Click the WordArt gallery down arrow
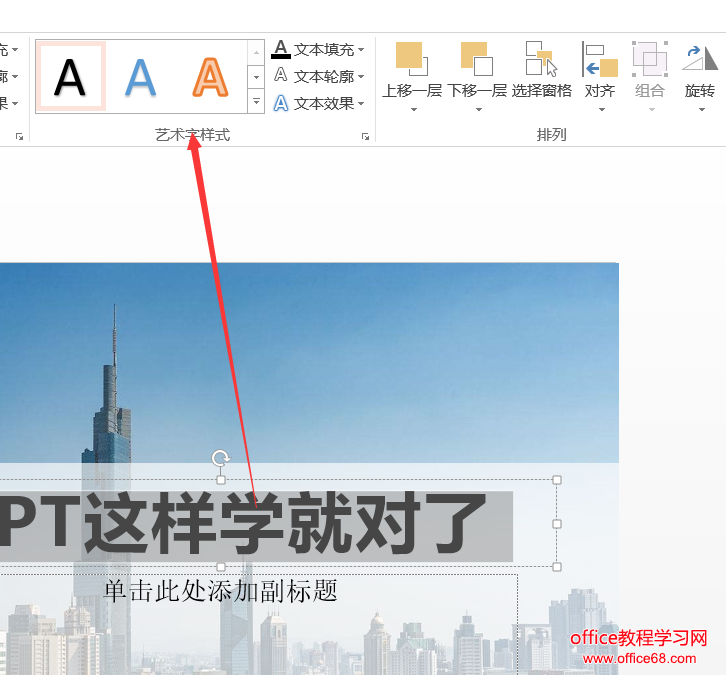 tap(256, 76)
